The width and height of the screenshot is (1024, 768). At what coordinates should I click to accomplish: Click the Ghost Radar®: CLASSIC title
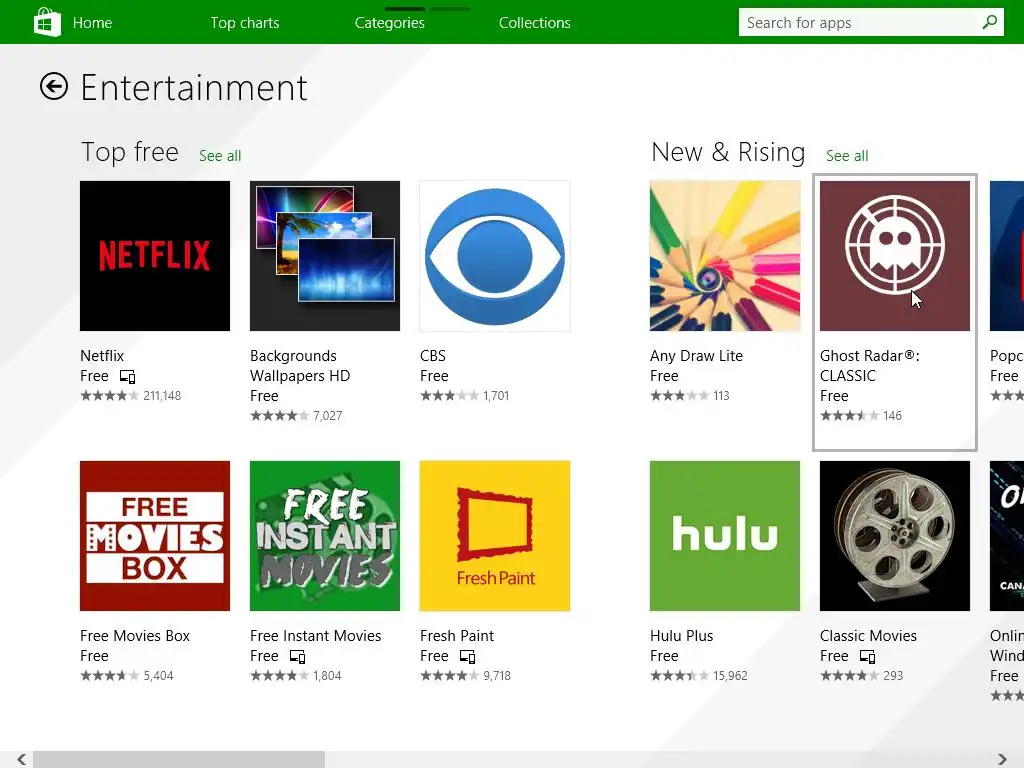click(869, 366)
